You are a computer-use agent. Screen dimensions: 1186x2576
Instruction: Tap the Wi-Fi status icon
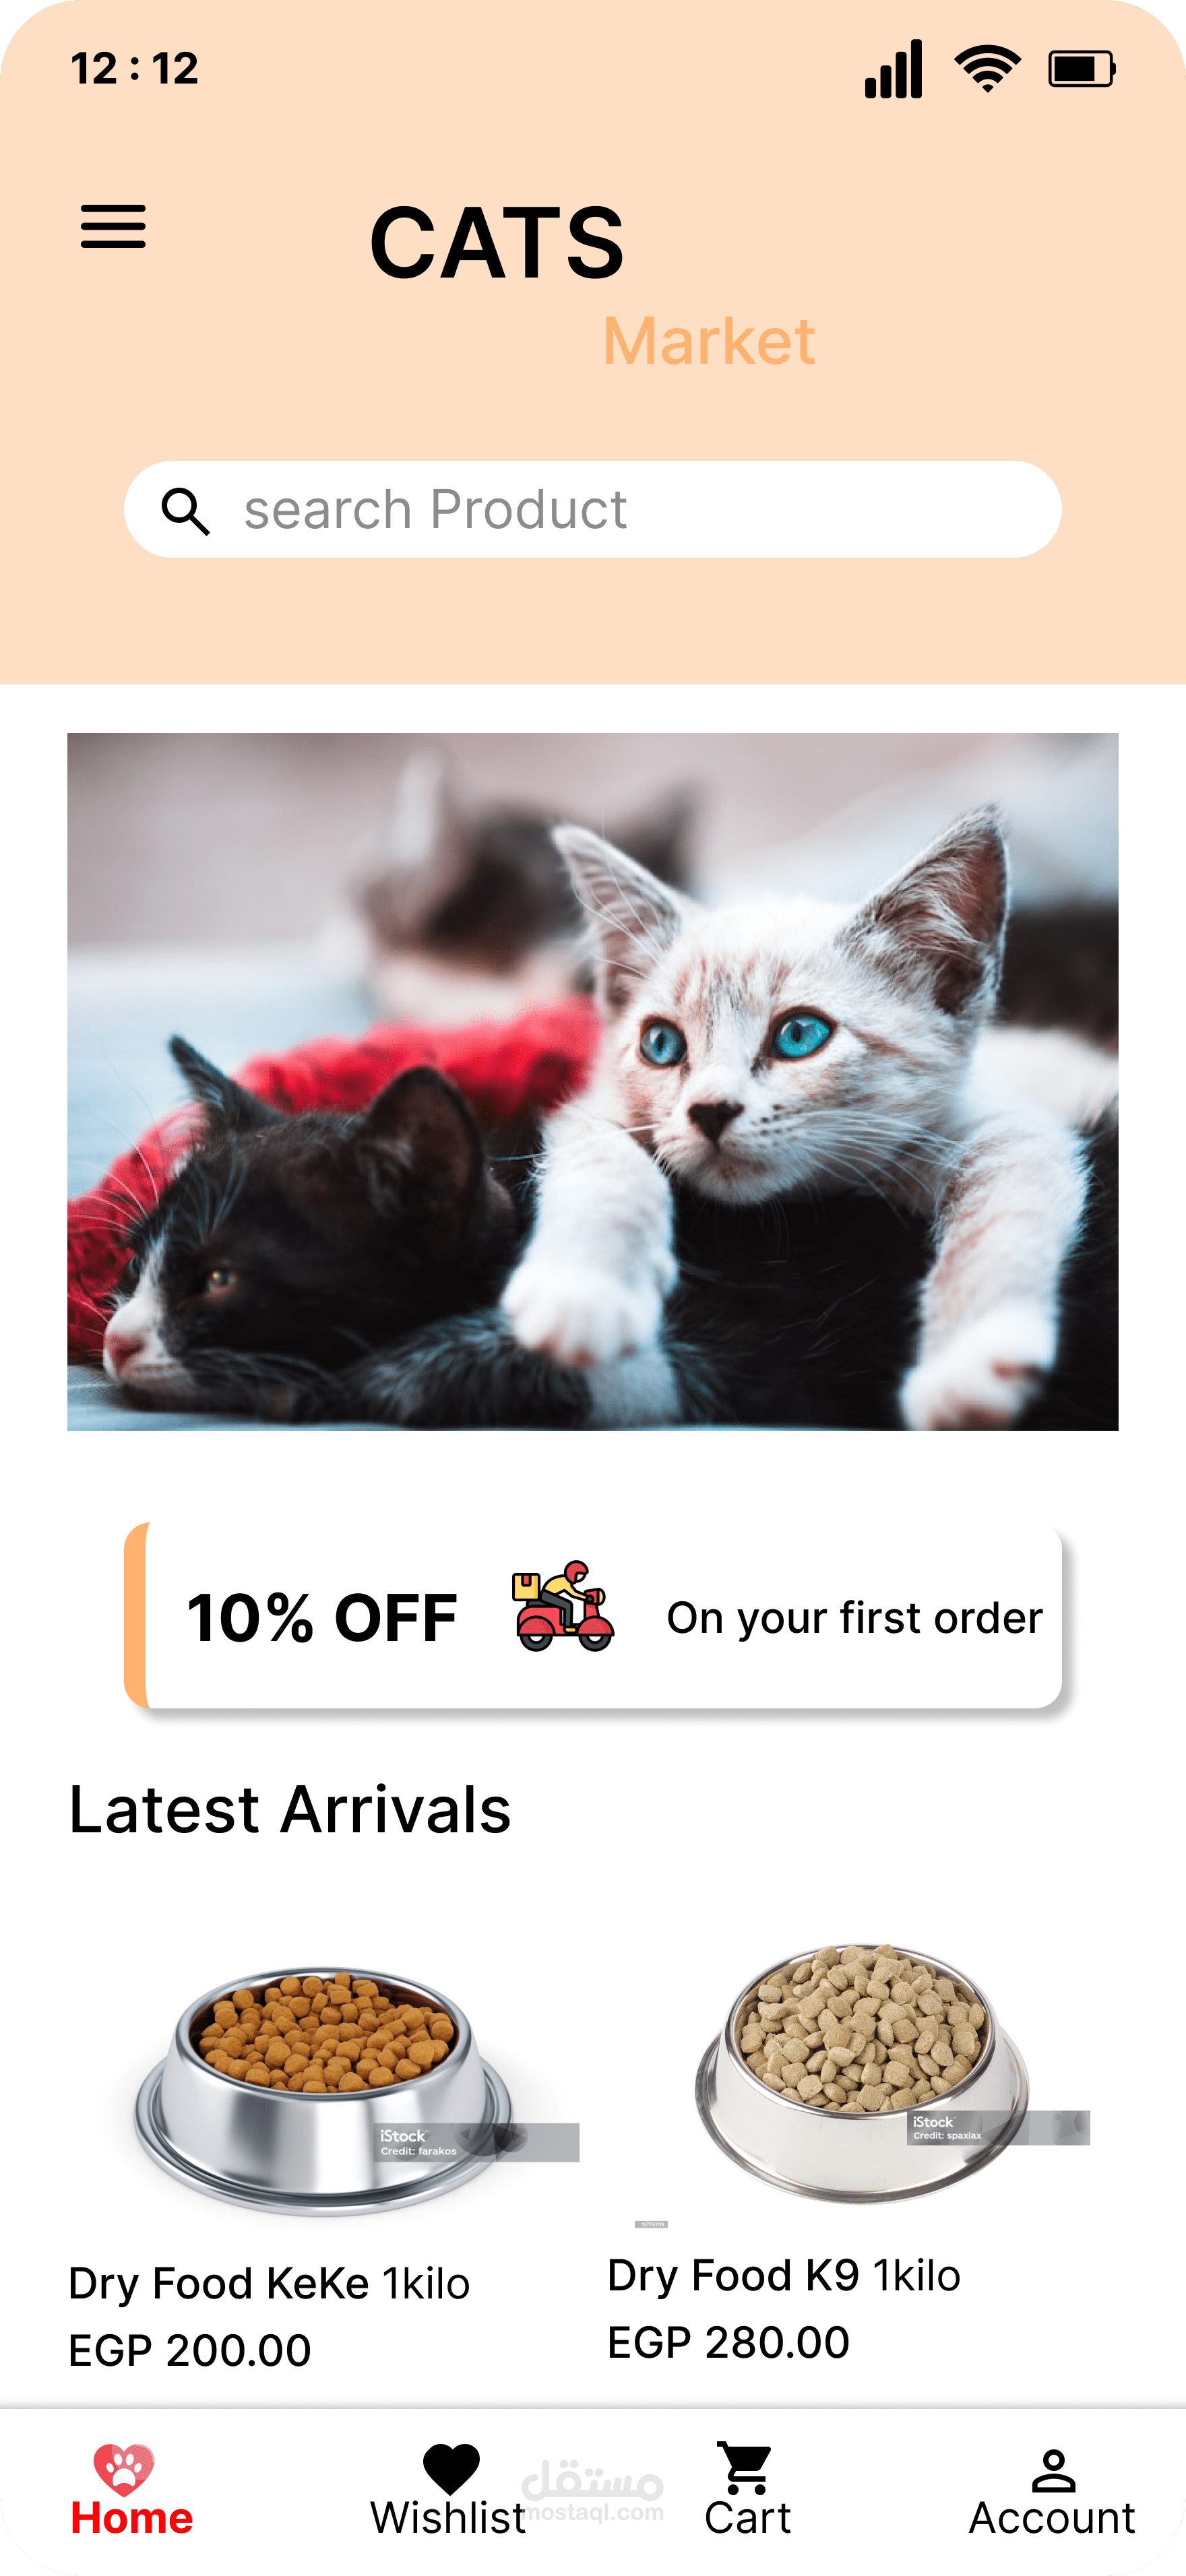pos(987,69)
